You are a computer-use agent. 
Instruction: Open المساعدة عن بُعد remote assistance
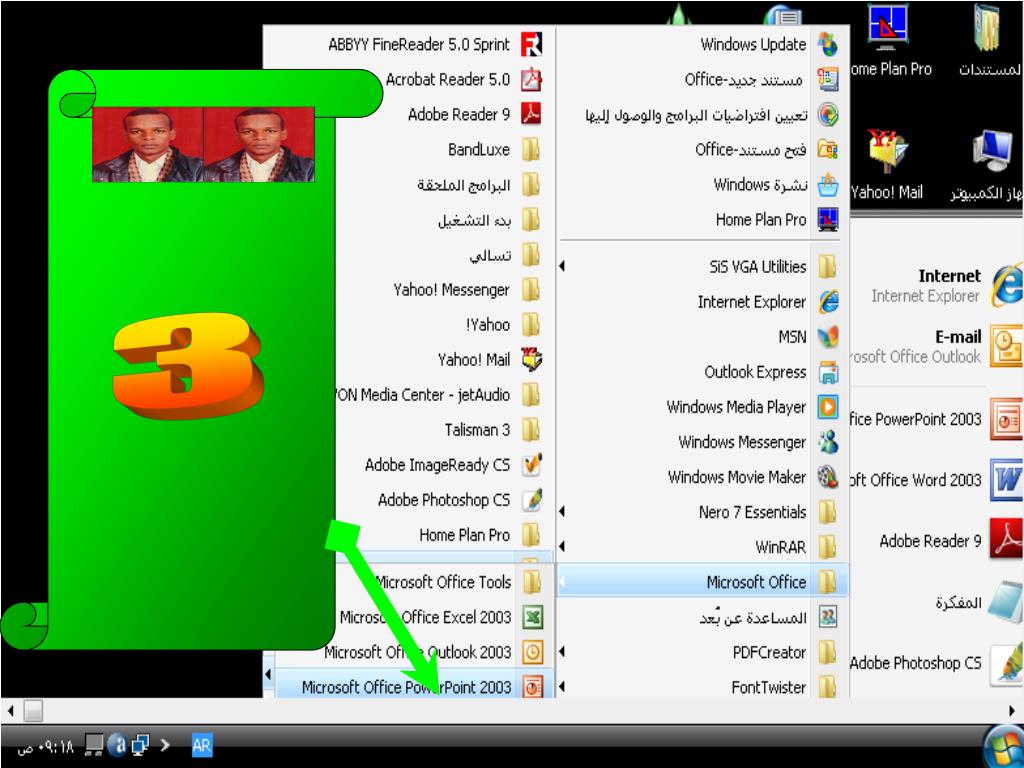tap(768, 617)
